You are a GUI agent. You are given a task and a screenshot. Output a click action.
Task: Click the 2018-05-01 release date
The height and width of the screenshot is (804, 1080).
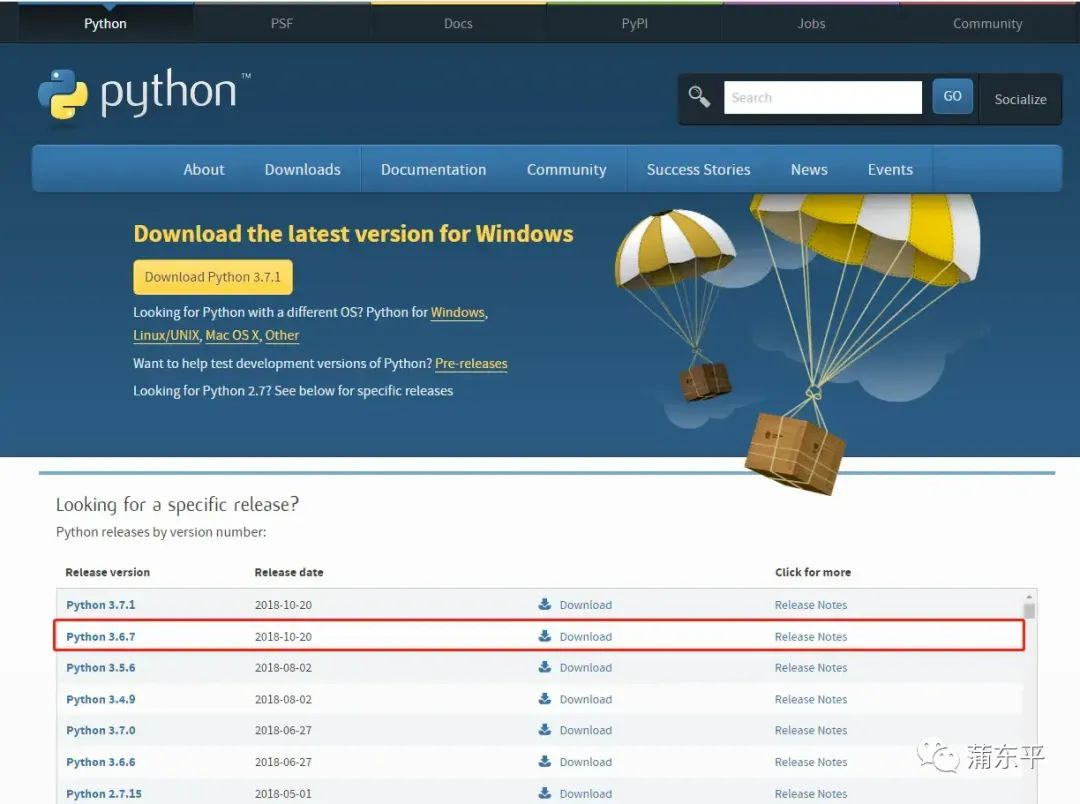pyautogui.click(x=283, y=794)
